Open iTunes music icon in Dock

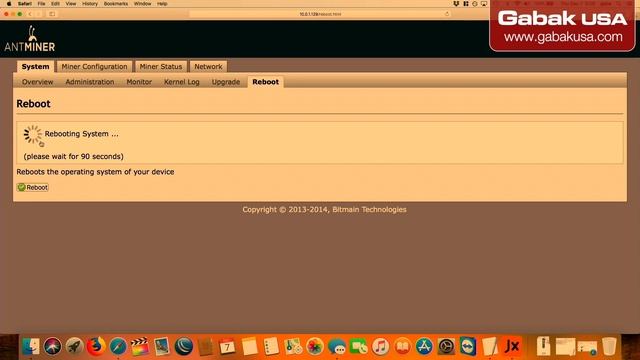point(380,347)
